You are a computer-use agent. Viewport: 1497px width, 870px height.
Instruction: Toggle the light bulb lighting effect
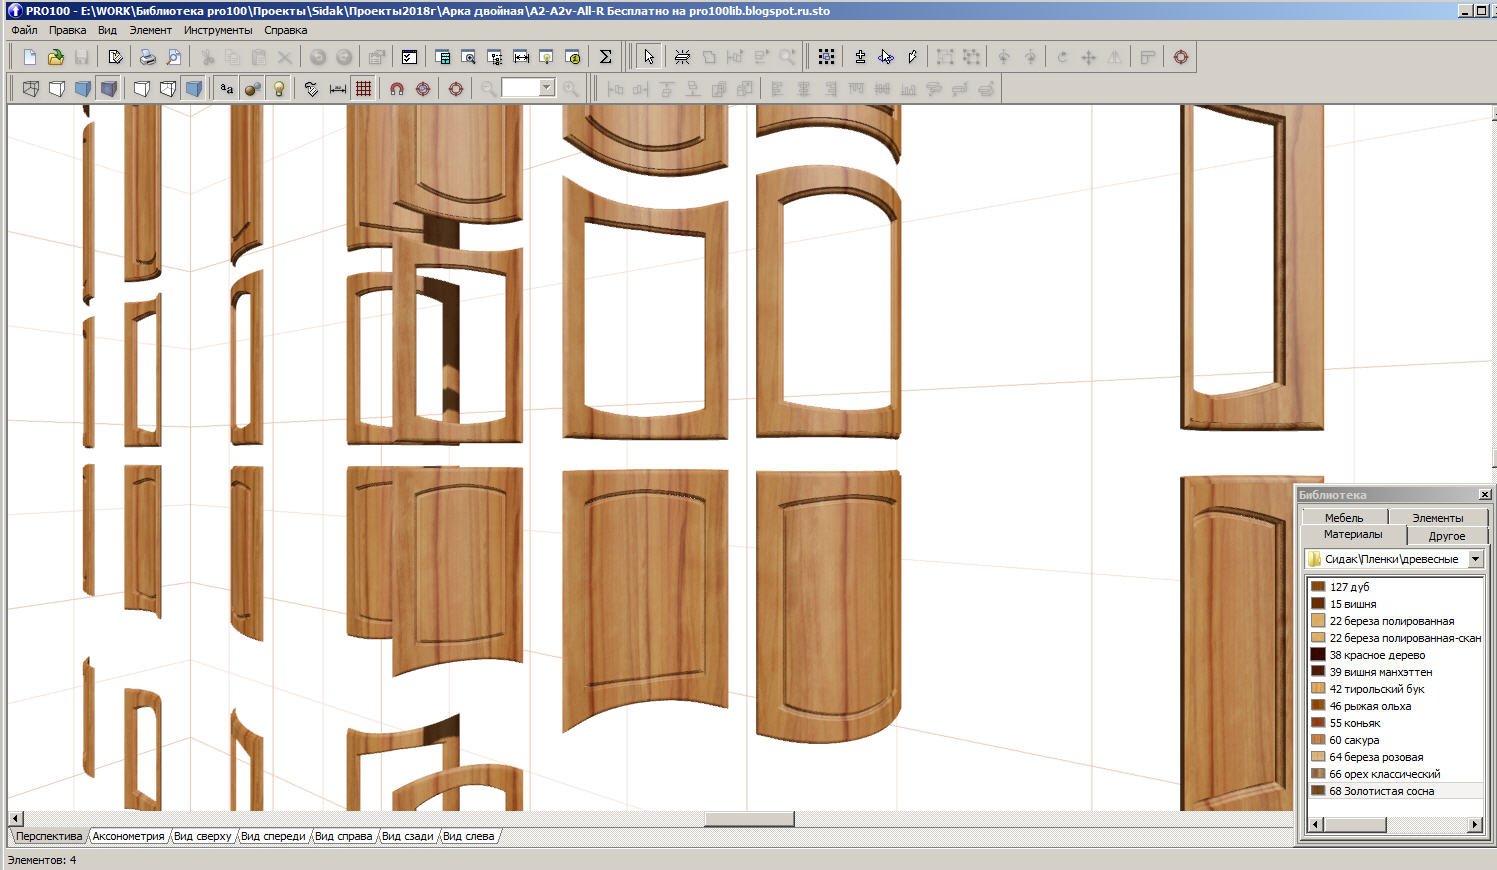pos(279,89)
